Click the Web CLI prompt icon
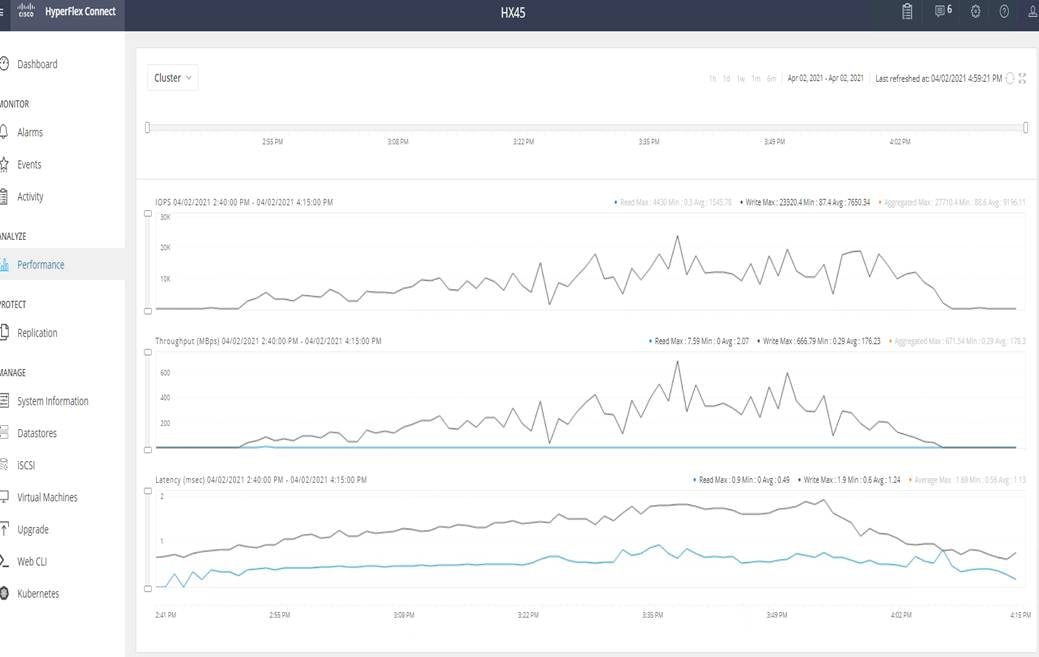Viewport: 1039px width, 657px height. click(x=4, y=561)
